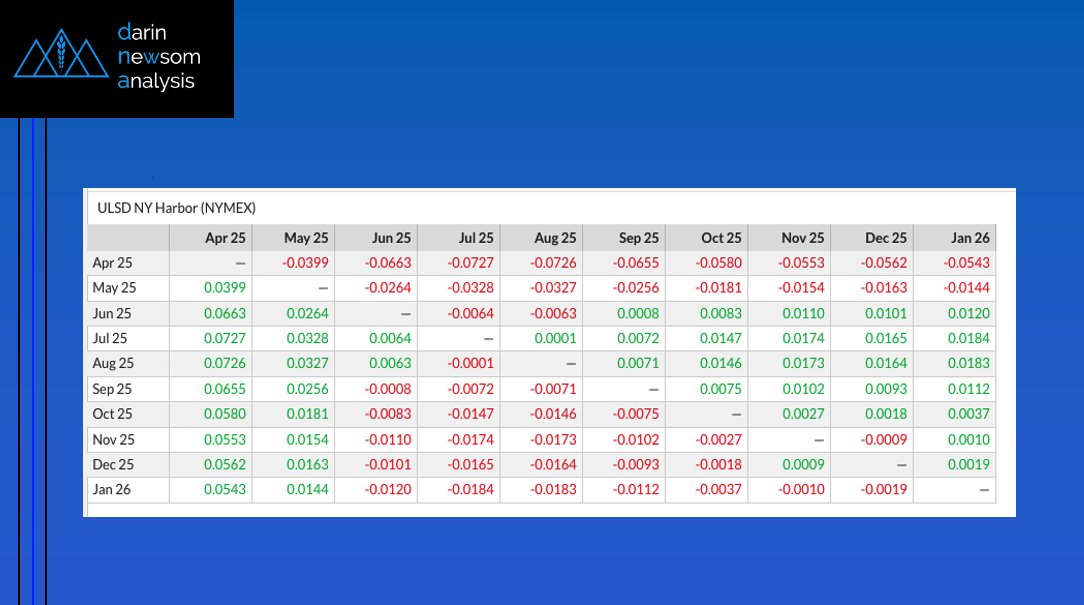Select the 'Jan 26' row label
Image resolution: width=1084 pixels, height=605 pixels.
pyautogui.click(x=112, y=489)
